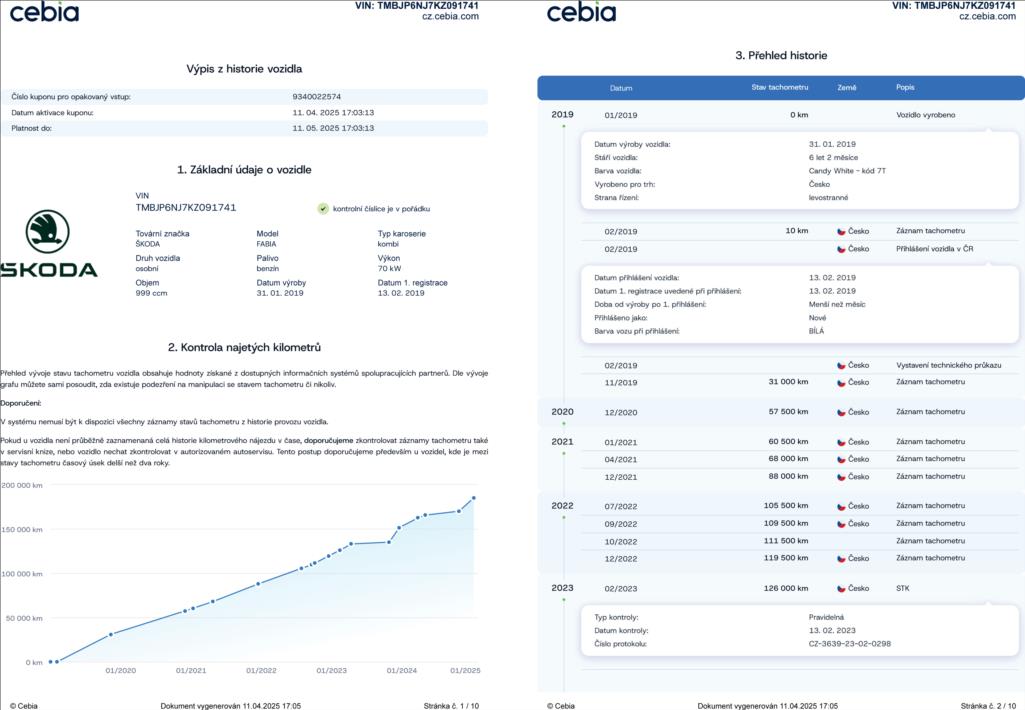The height and width of the screenshot is (710, 1025).
Task: Click the Czech flag in the 10 km row
Action: click(x=841, y=231)
